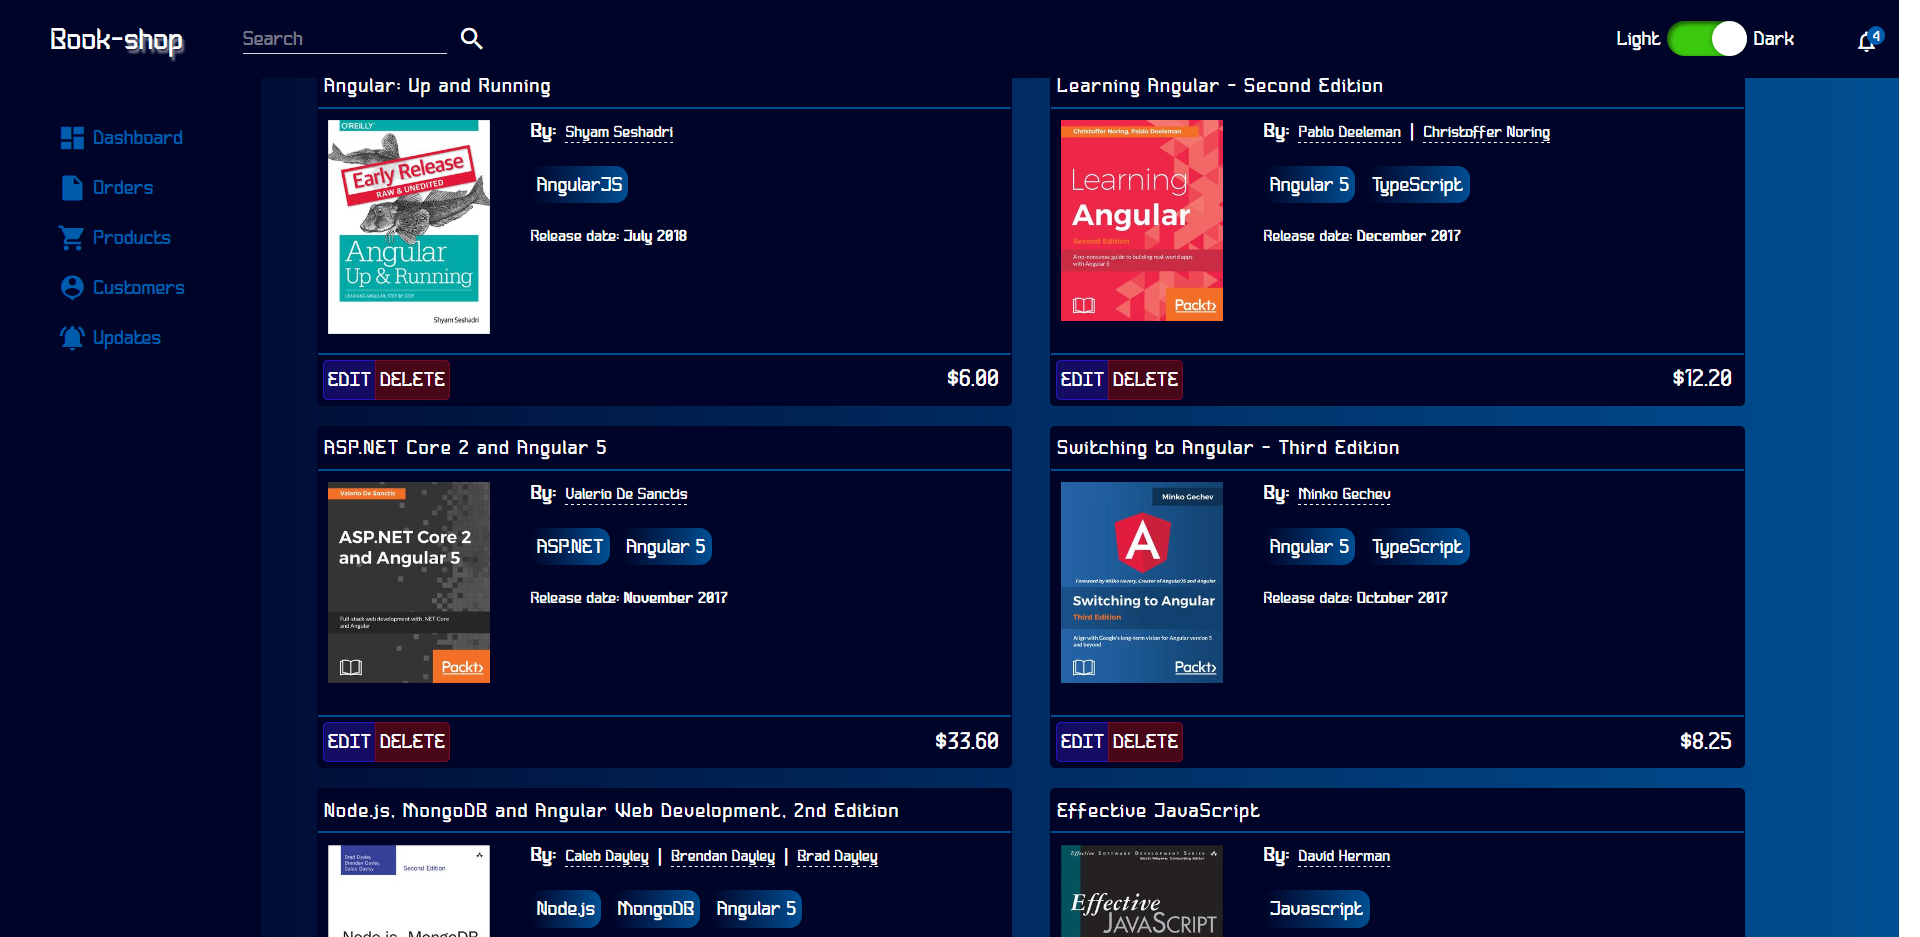Select Angular 5 tag beside ASP.NET

click(665, 547)
